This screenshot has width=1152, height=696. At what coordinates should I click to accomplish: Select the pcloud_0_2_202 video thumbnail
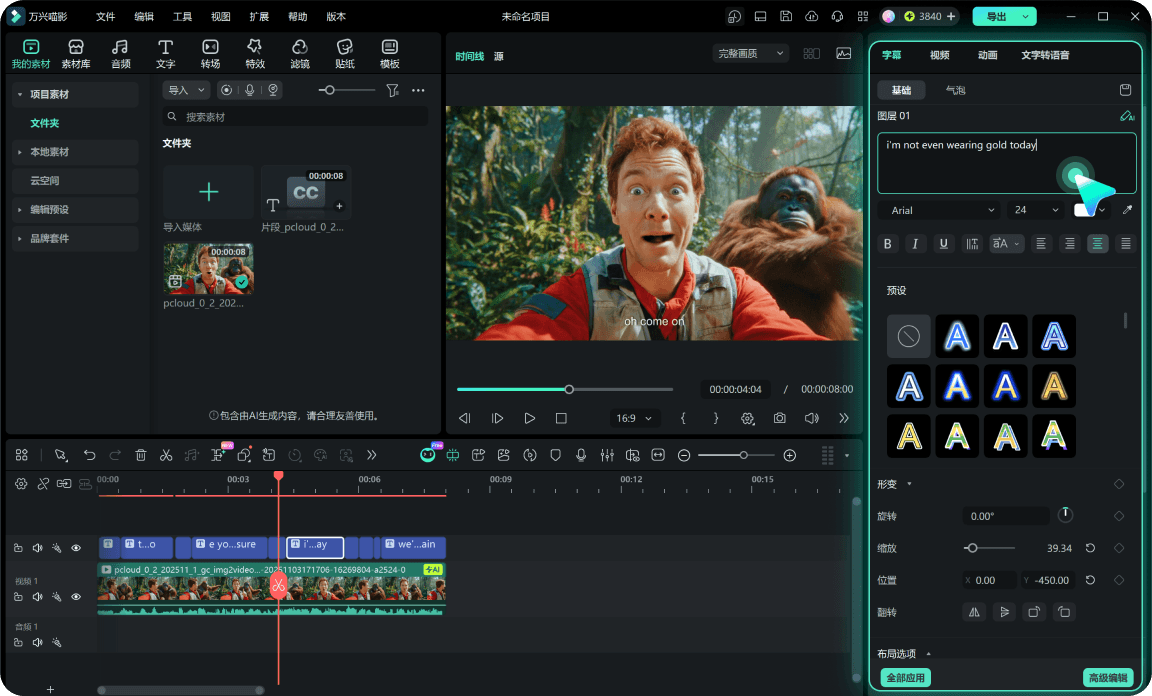[209, 268]
